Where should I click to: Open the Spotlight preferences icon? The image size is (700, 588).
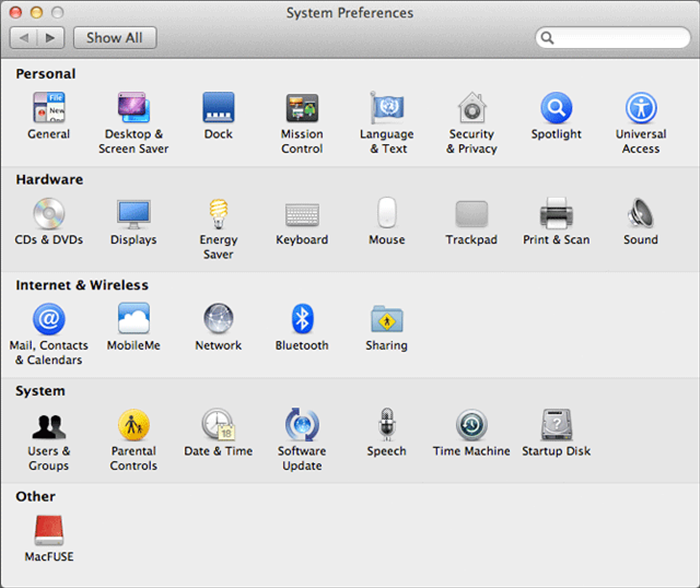[x=556, y=108]
